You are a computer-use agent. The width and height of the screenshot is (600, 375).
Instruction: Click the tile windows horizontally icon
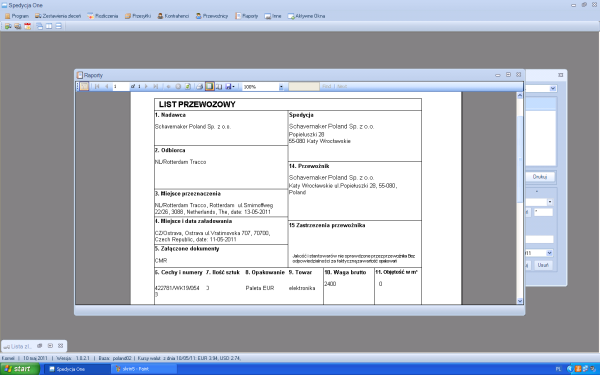[x=59, y=26]
